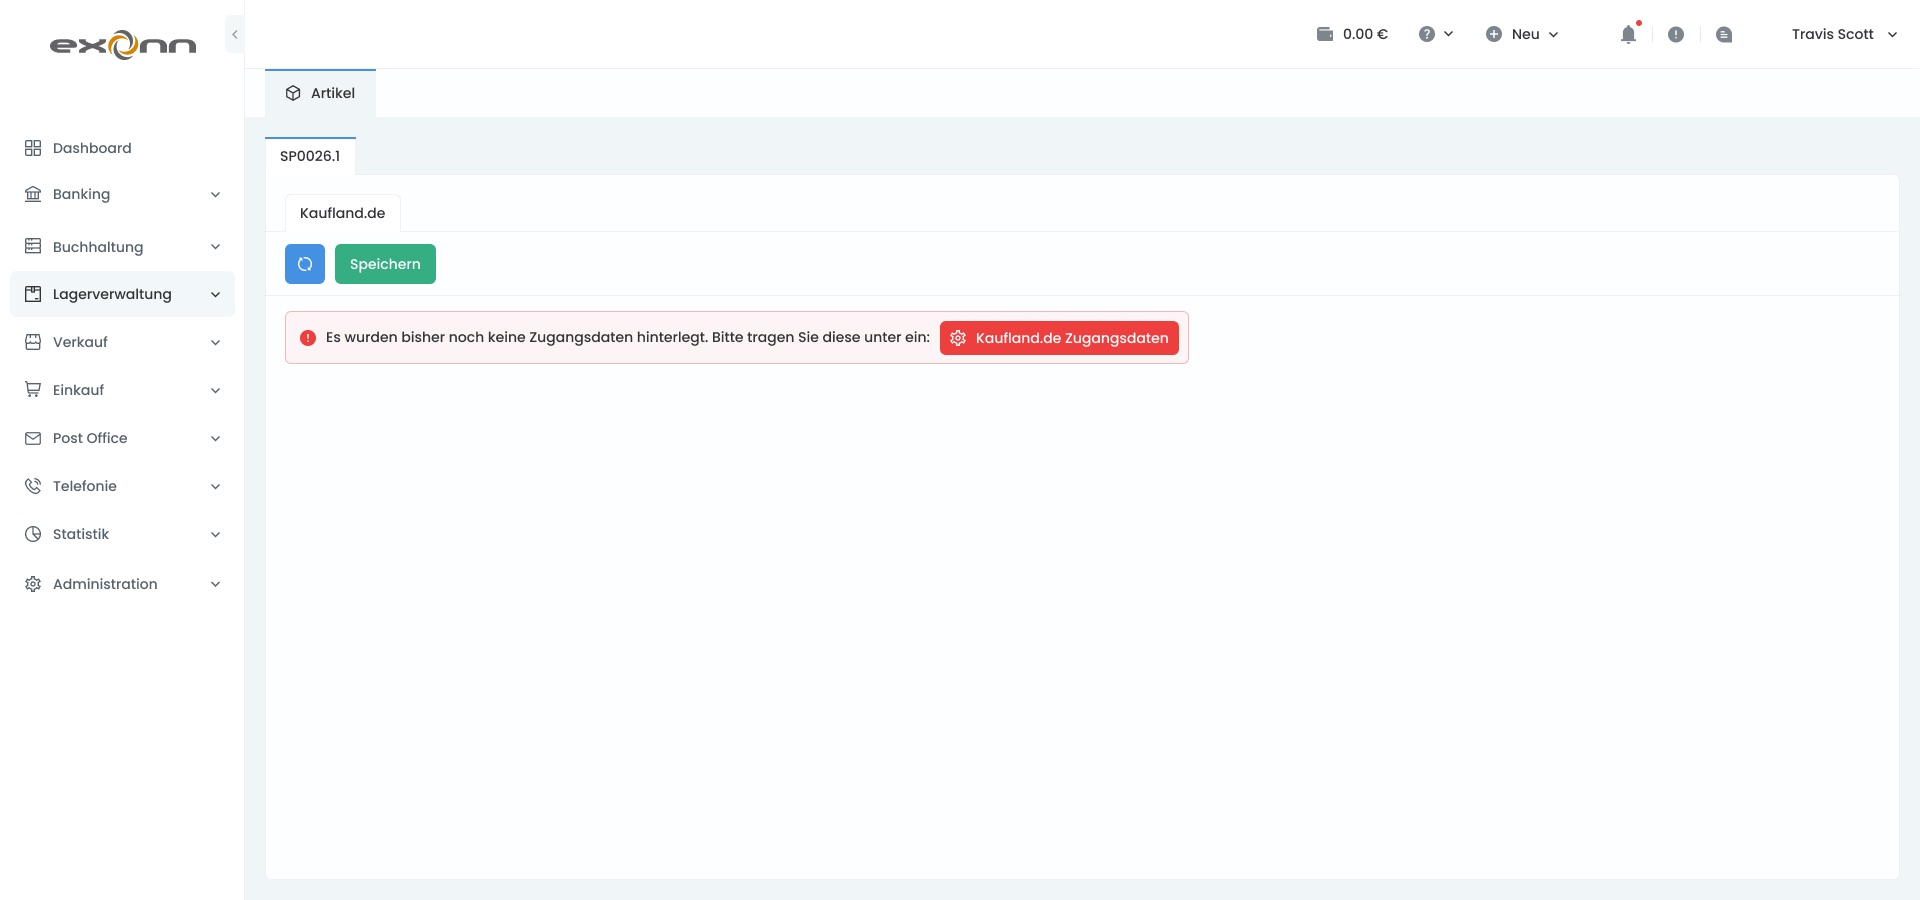The image size is (1920, 900).
Task: Click the Einkauf cart icon
Action: 33,390
